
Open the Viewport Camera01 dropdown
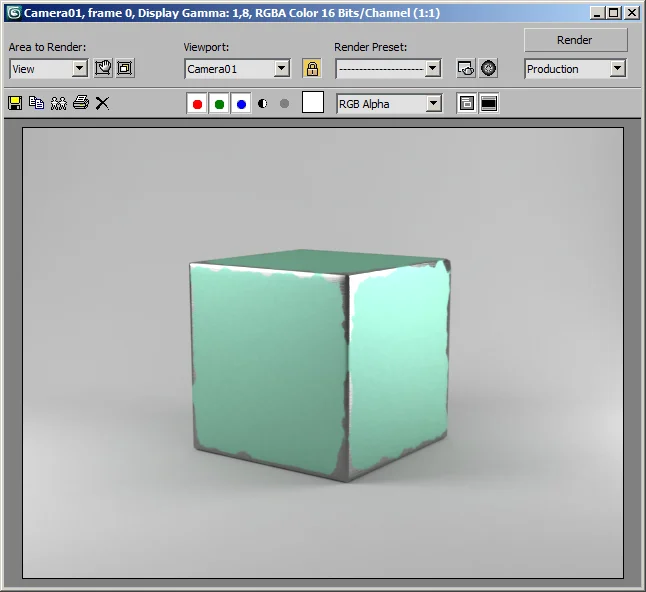pyautogui.click(x=237, y=69)
